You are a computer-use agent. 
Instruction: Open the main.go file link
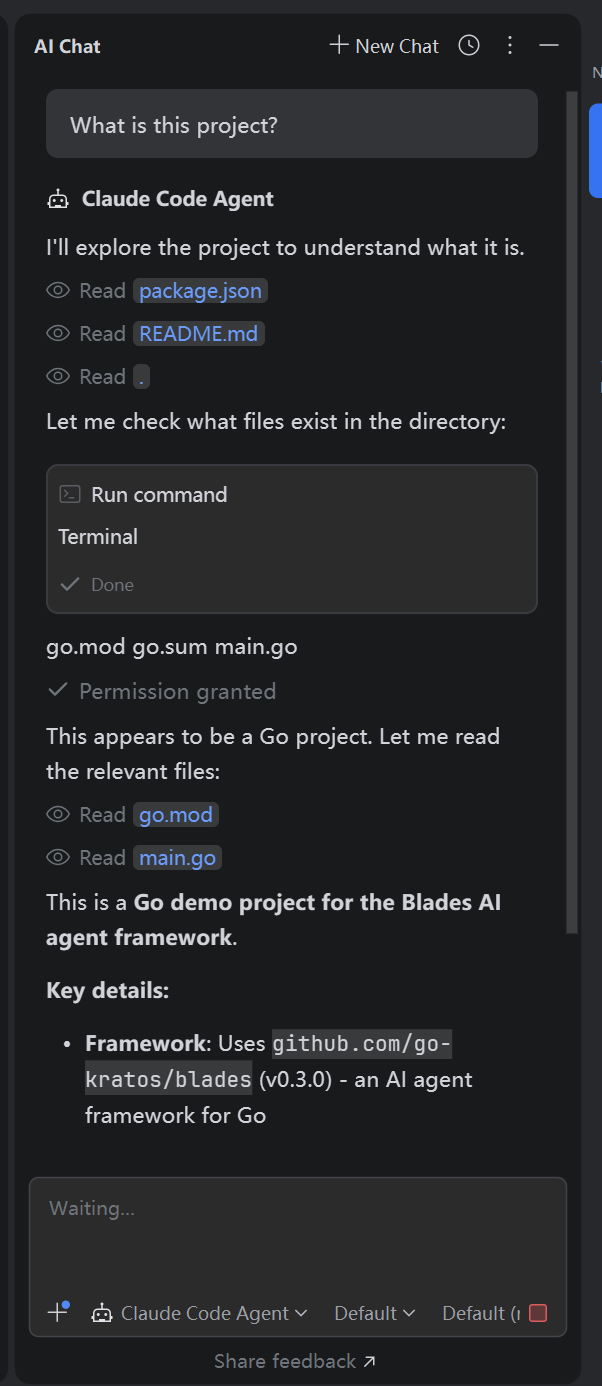coord(177,857)
